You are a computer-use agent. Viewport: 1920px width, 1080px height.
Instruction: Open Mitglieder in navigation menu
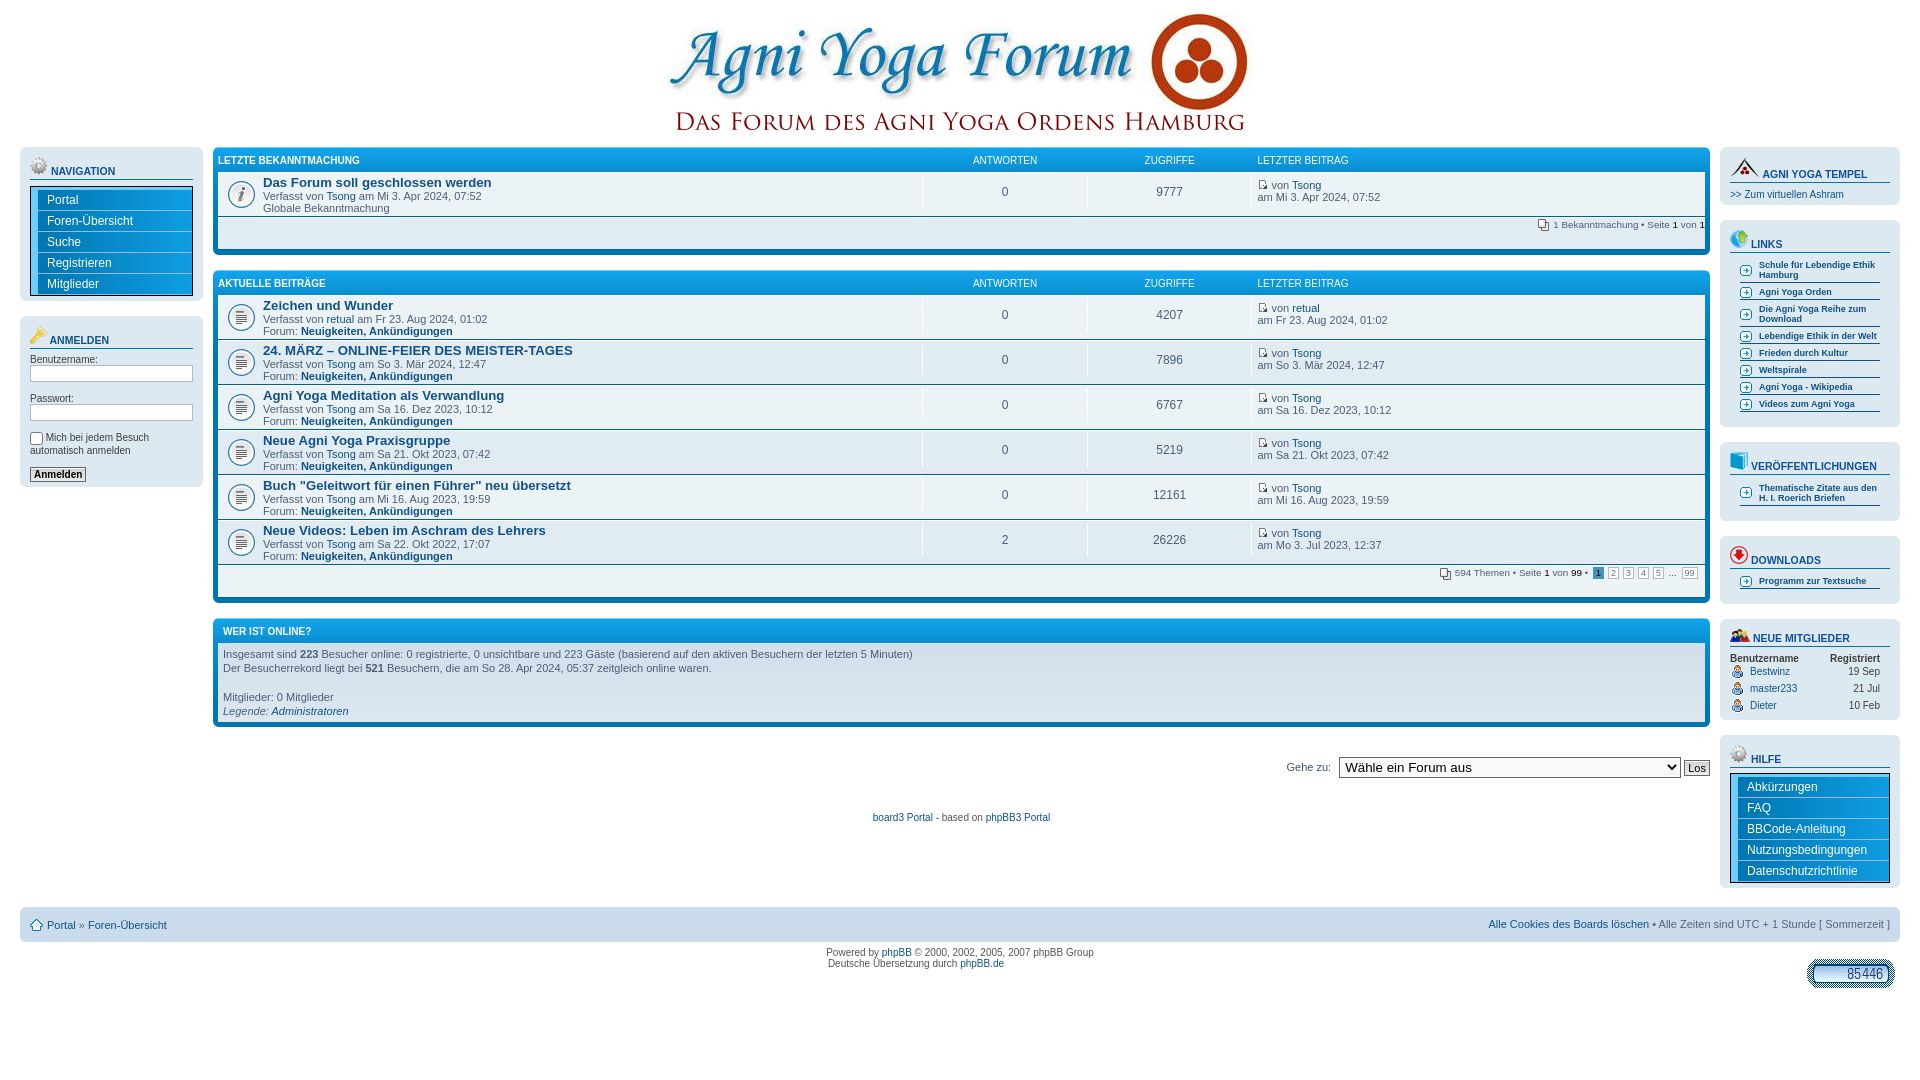pyautogui.click(x=115, y=284)
